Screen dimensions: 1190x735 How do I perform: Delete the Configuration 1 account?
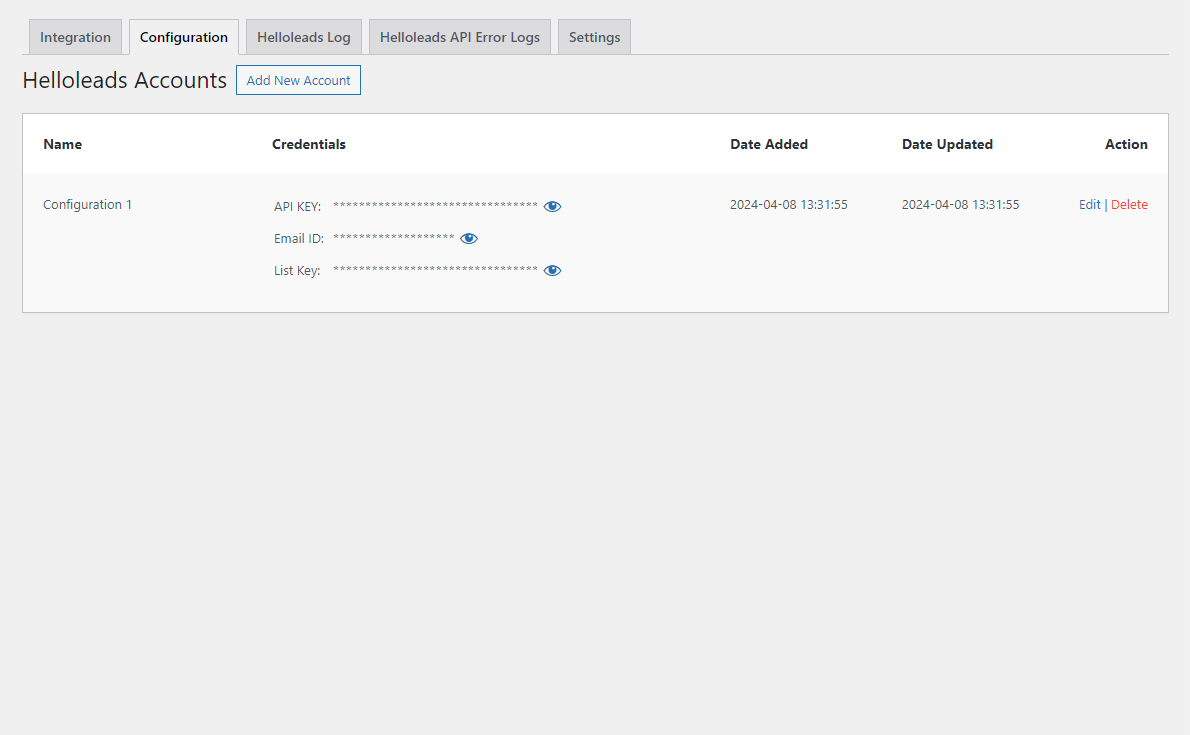pyautogui.click(x=1129, y=204)
